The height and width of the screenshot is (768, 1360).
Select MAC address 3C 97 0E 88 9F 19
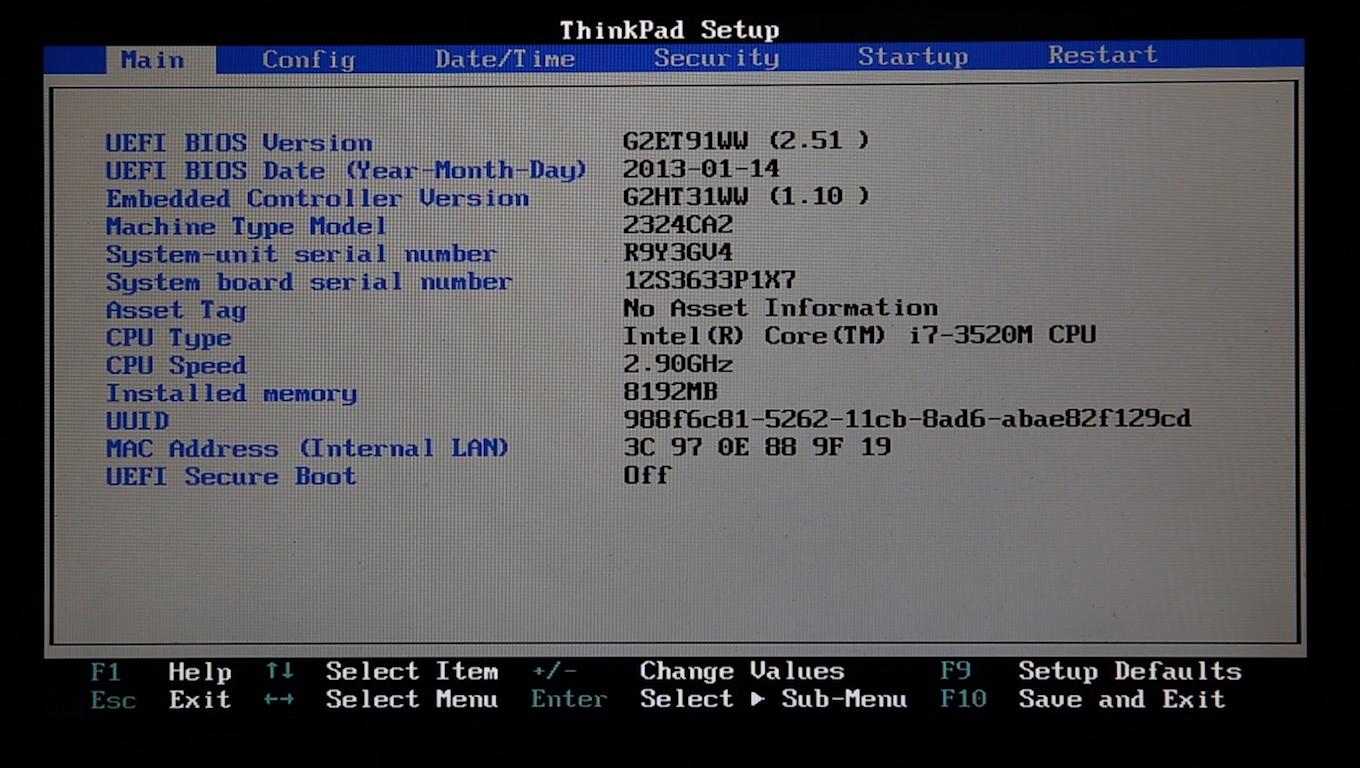756,446
